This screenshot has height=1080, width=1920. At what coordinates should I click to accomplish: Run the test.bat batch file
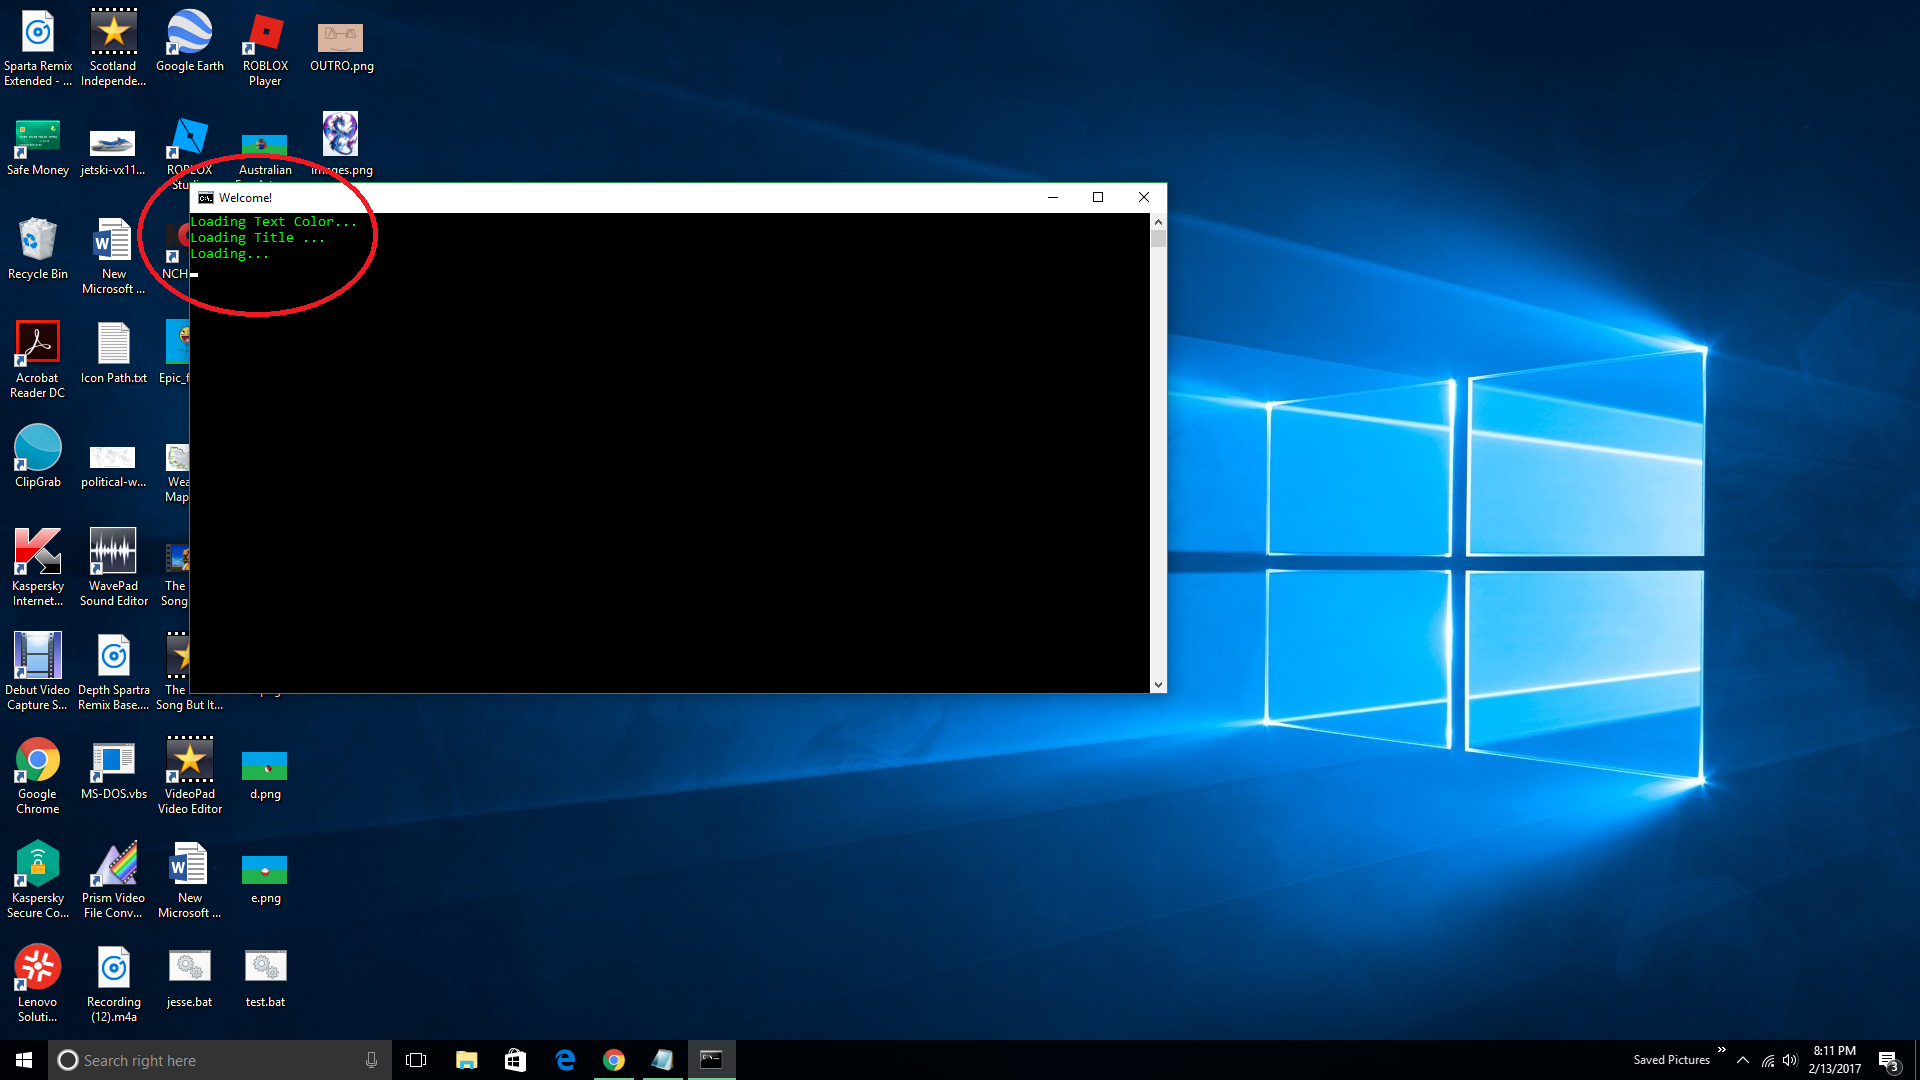pos(264,967)
